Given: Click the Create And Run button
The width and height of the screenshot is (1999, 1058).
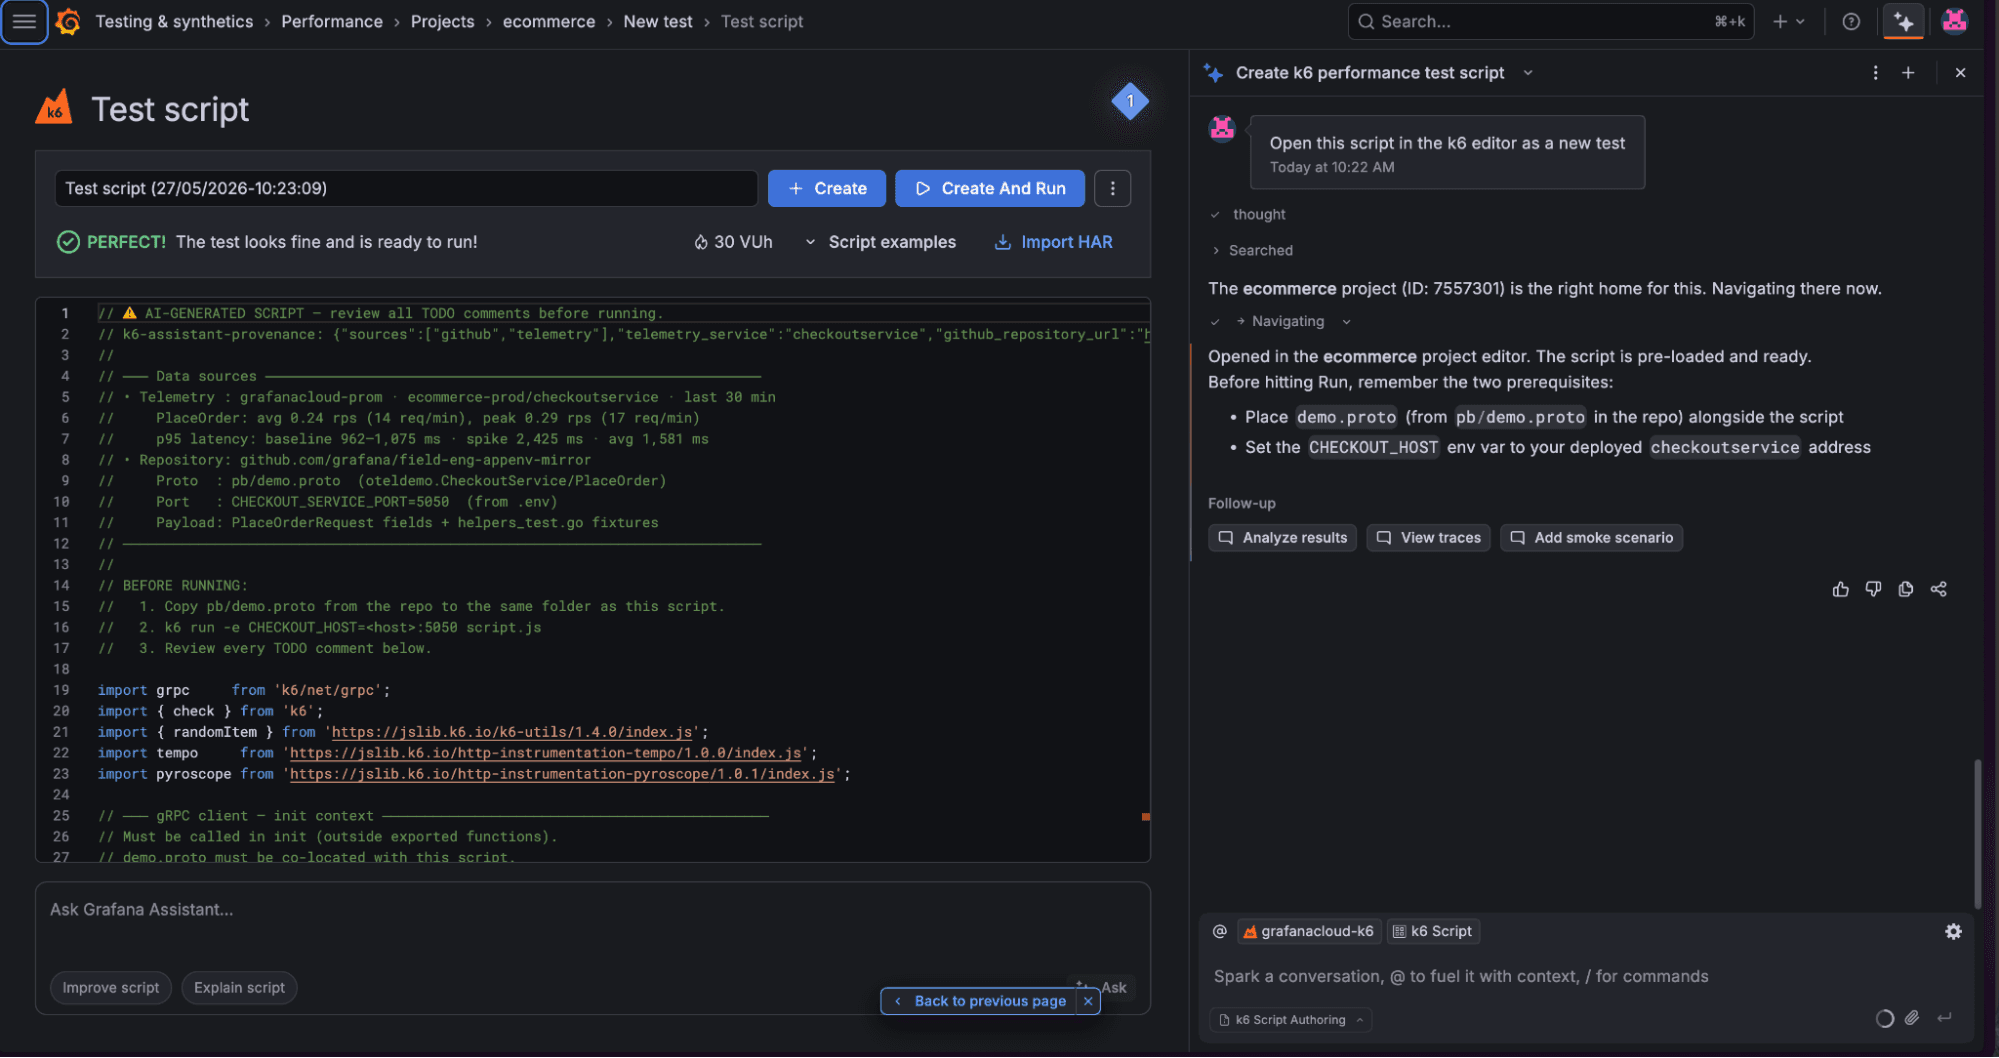Looking at the screenshot, I should tap(990, 188).
